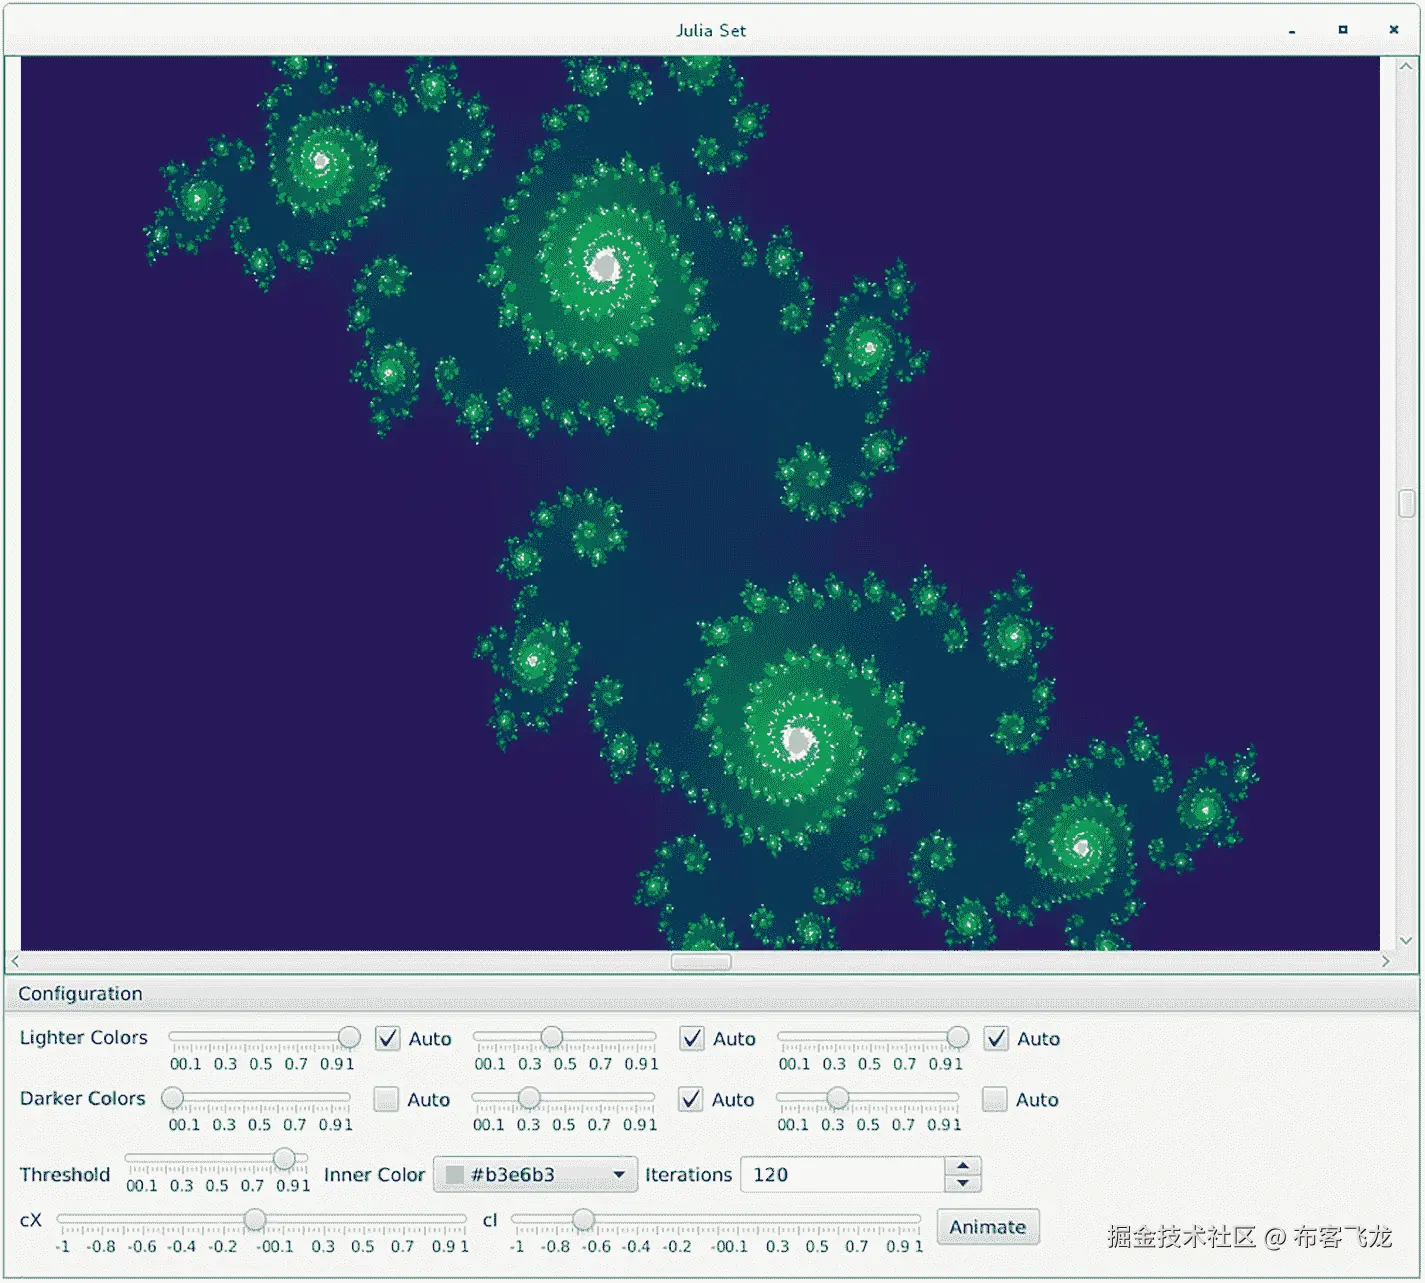Click the first Lighter Colors slider handle
1425x1283 pixels.
coord(348,1037)
